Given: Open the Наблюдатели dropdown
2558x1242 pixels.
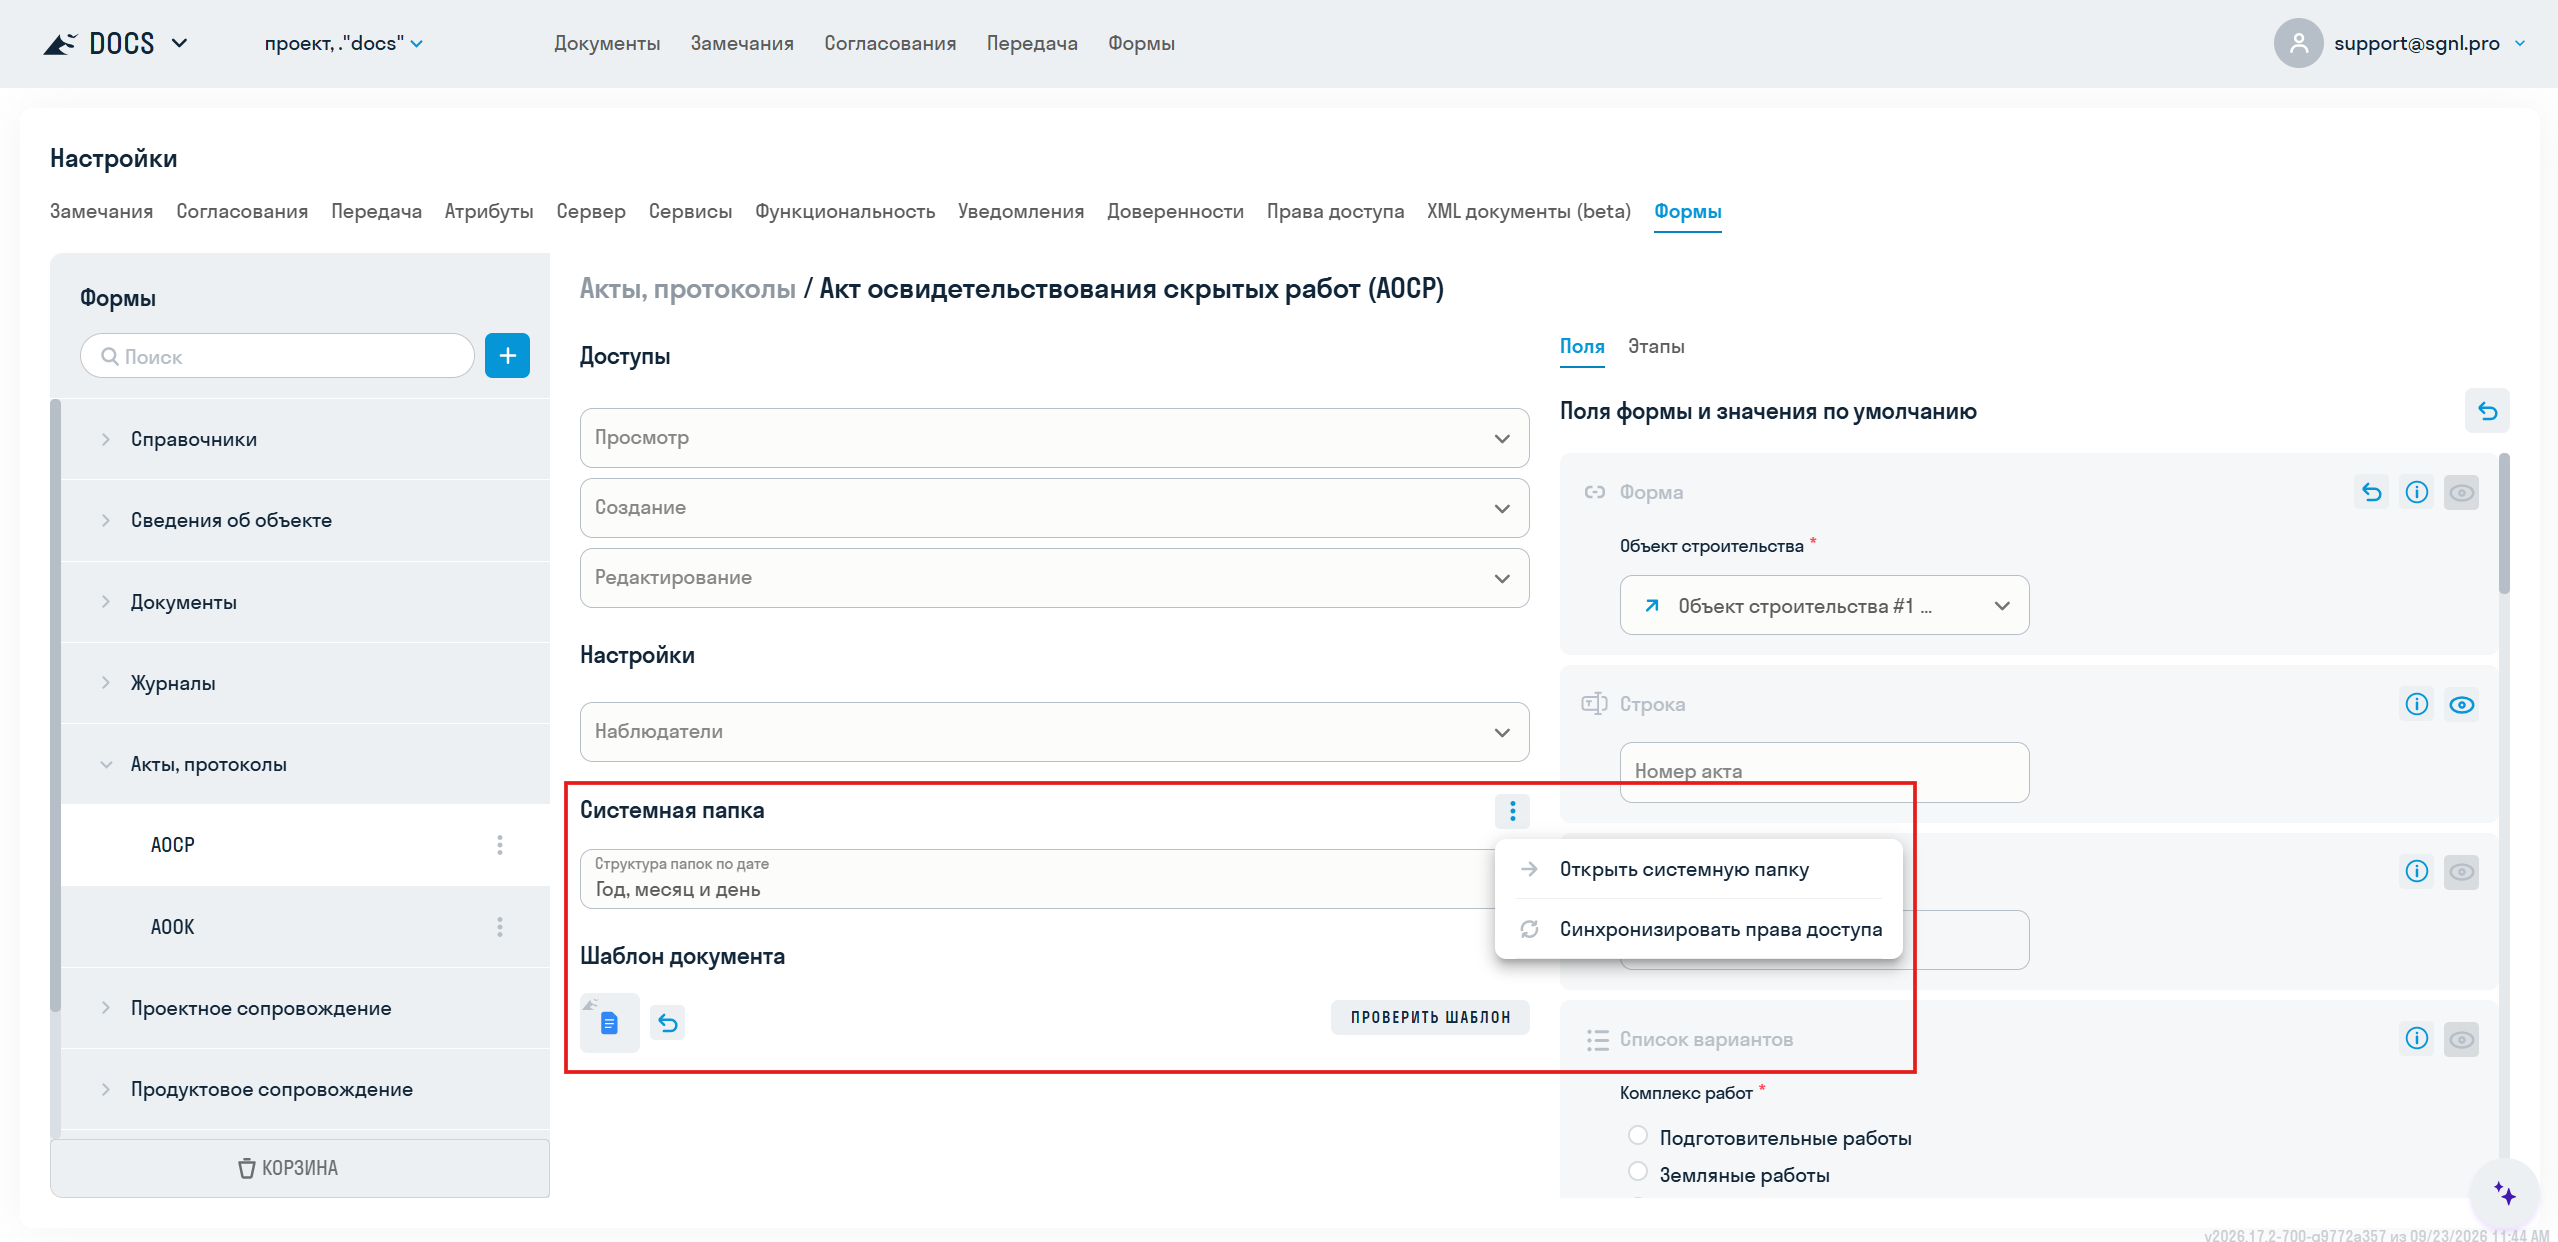Looking at the screenshot, I should 1054,732.
